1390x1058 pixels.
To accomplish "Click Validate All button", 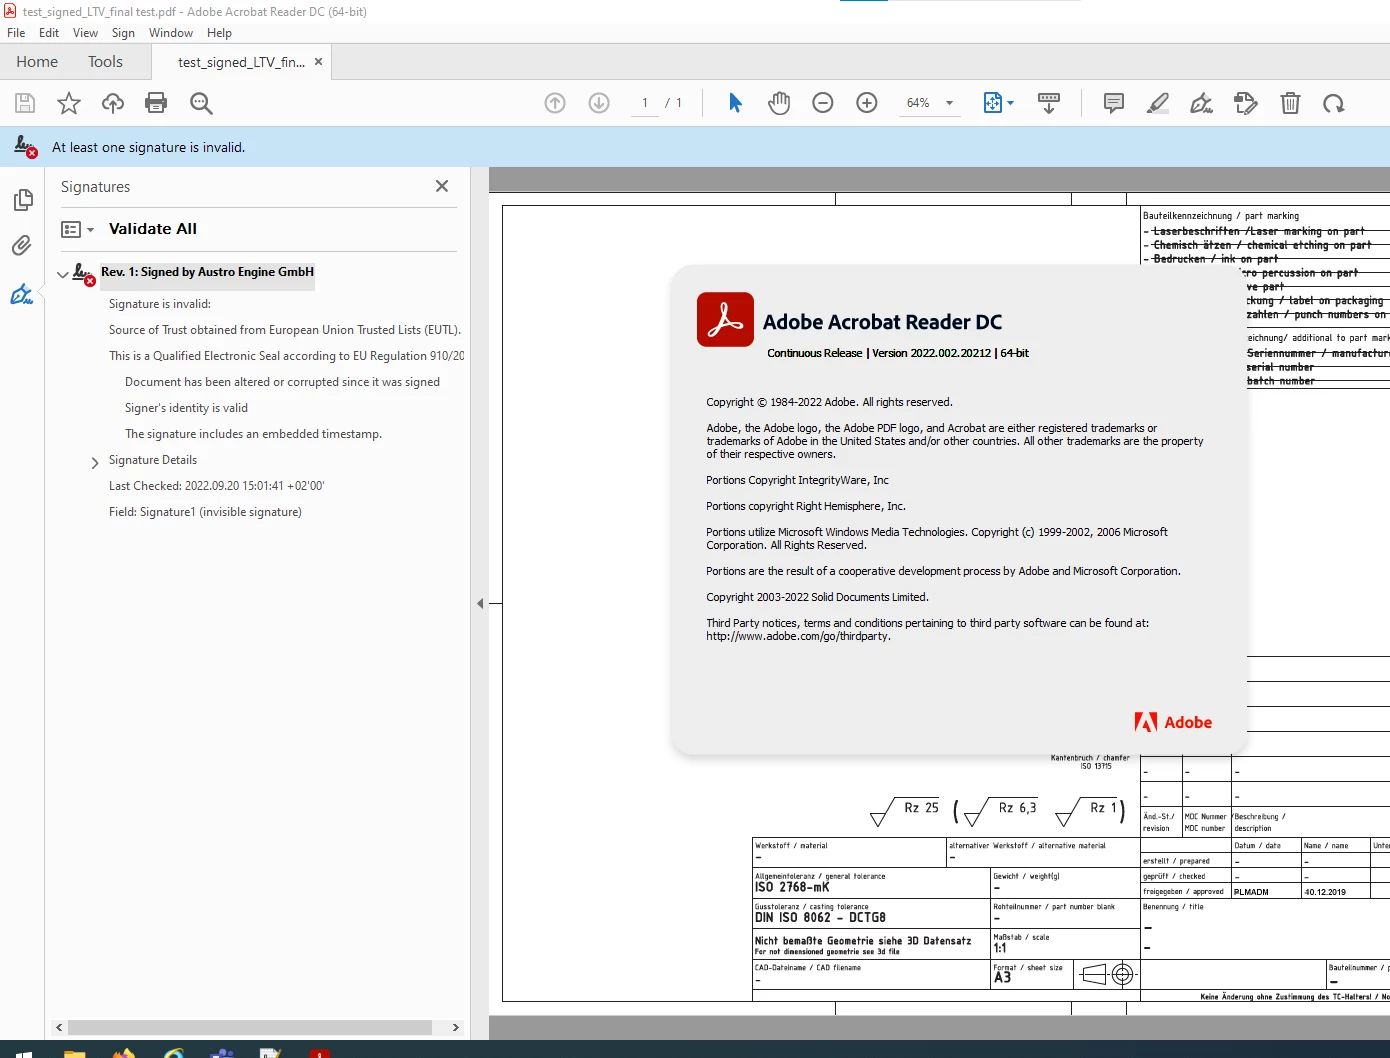I will (153, 229).
